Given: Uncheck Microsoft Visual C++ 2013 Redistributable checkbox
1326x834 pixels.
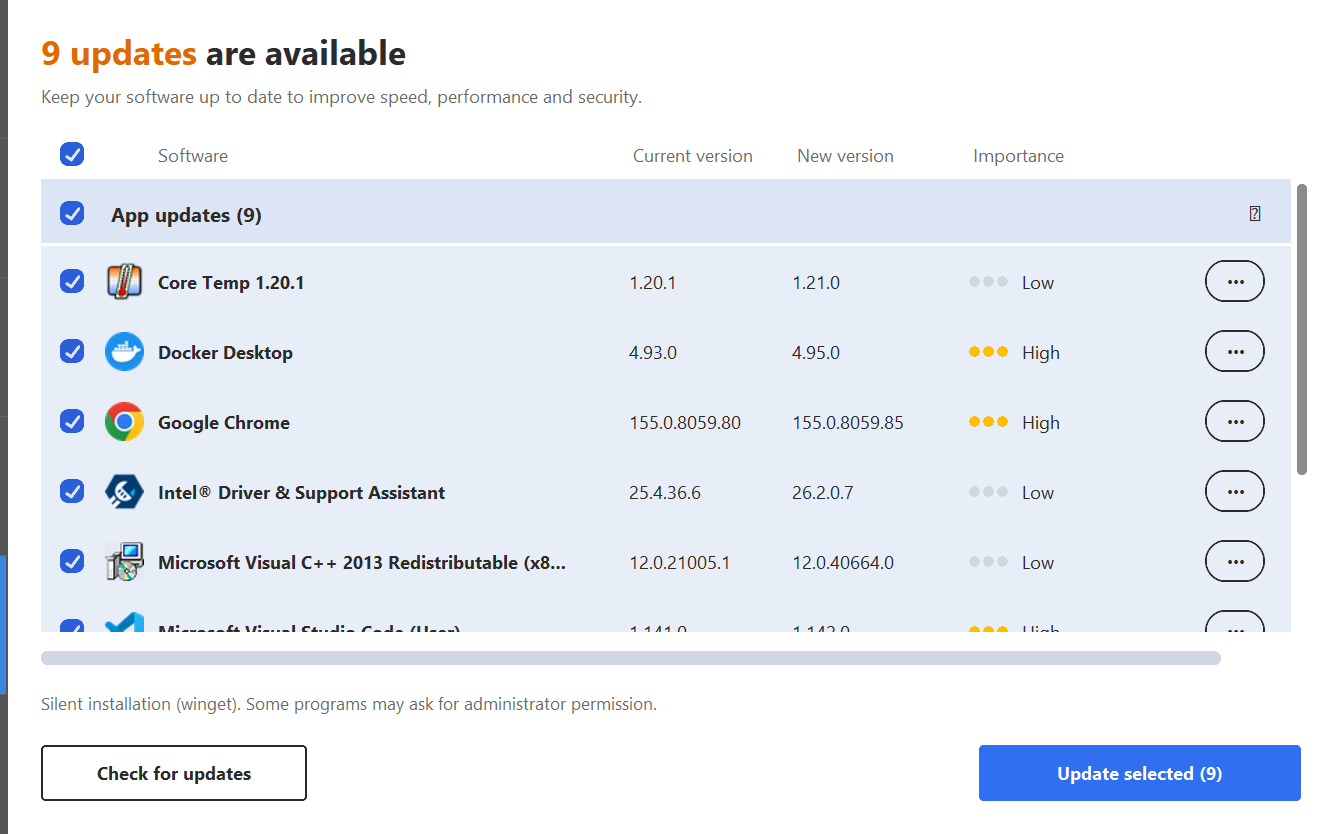Looking at the screenshot, I should pos(72,561).
